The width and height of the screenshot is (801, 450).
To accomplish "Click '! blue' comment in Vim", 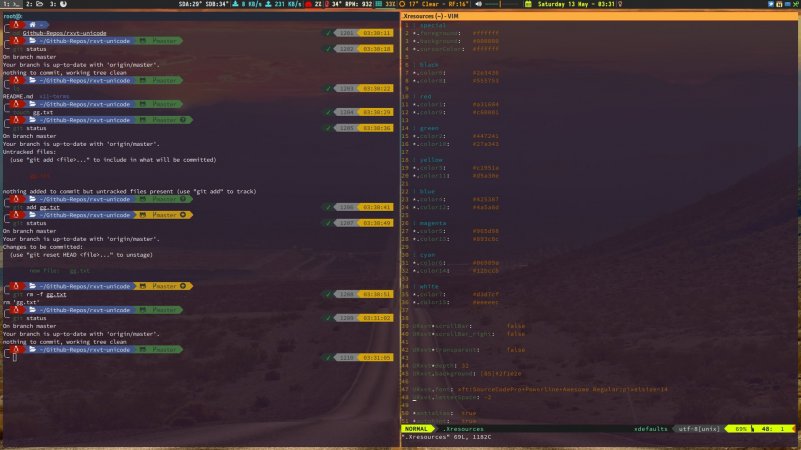I will coord(424,191).
